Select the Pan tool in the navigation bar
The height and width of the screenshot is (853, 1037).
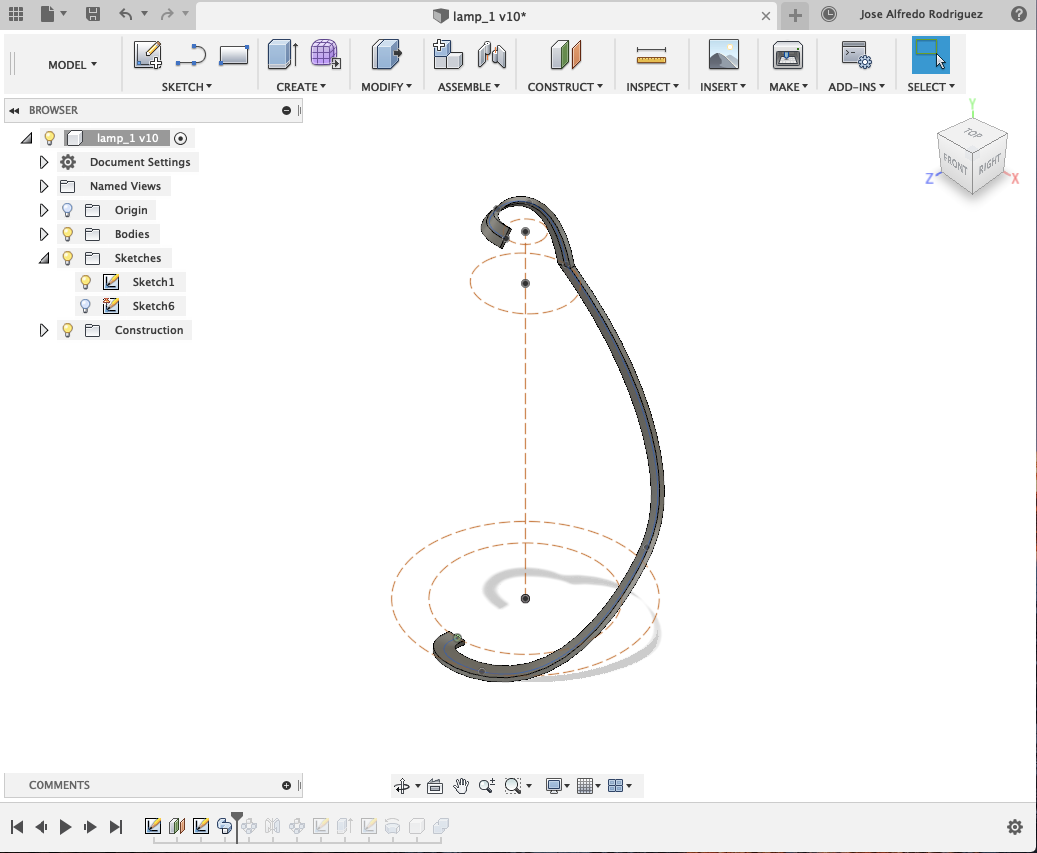[x=460, y=785]
